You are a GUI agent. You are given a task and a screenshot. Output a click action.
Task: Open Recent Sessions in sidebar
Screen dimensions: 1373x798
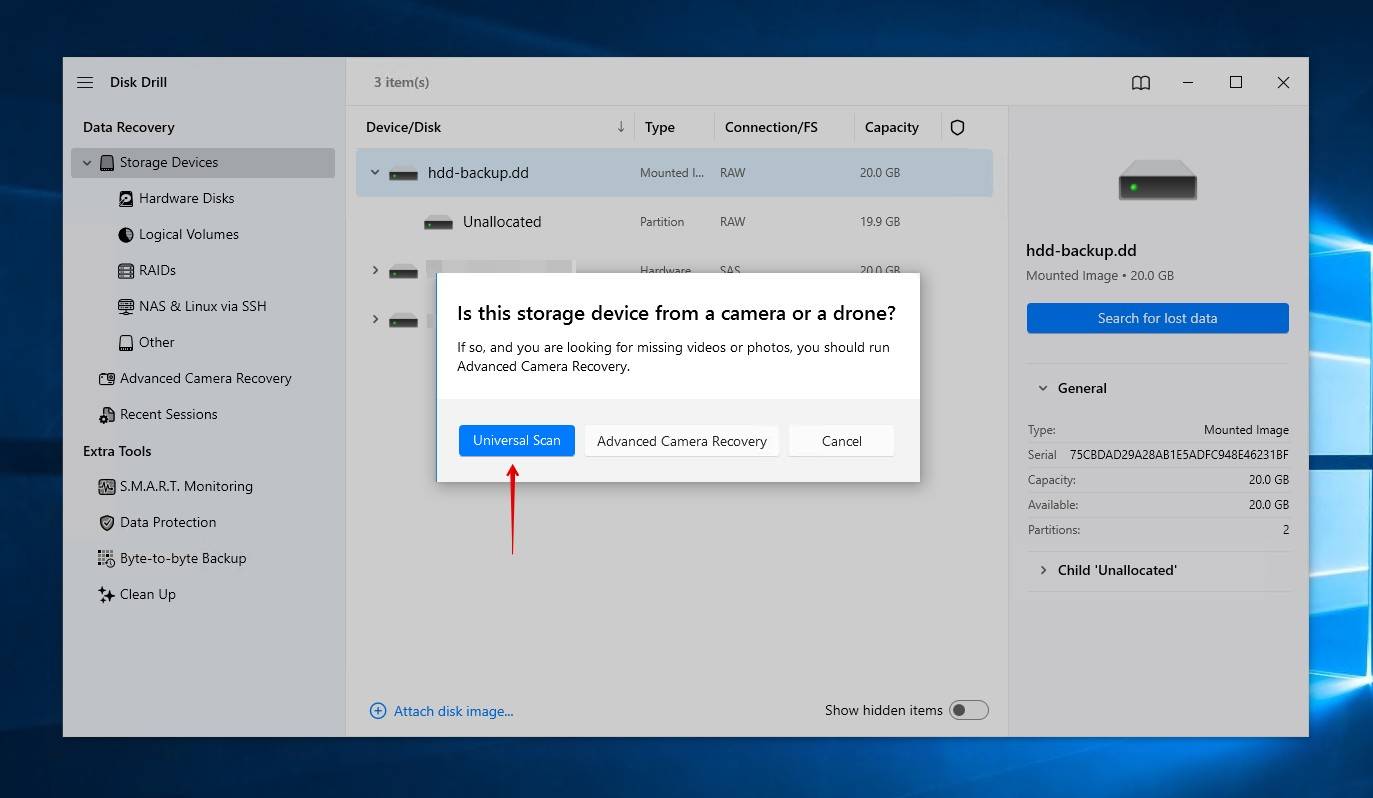coord(168,414)
